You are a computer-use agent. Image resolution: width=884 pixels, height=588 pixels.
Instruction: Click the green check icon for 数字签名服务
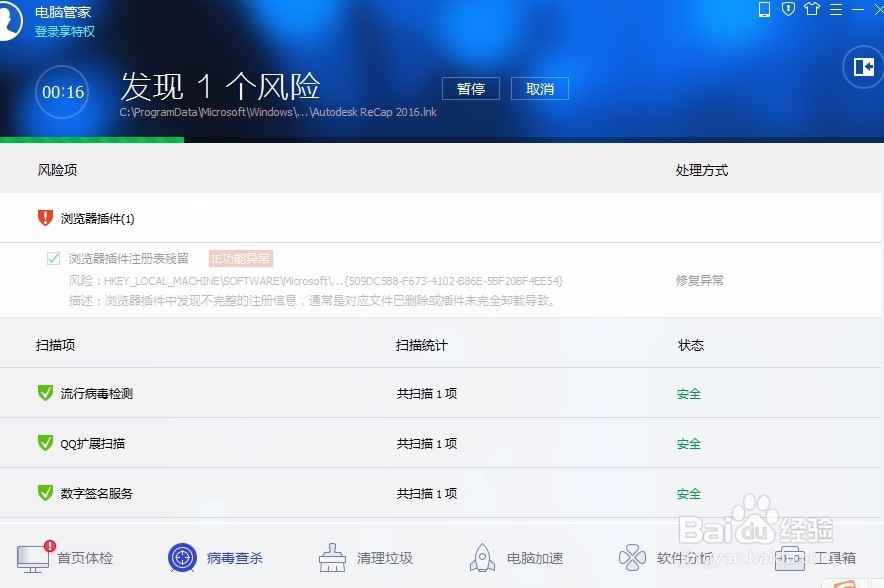45,493
